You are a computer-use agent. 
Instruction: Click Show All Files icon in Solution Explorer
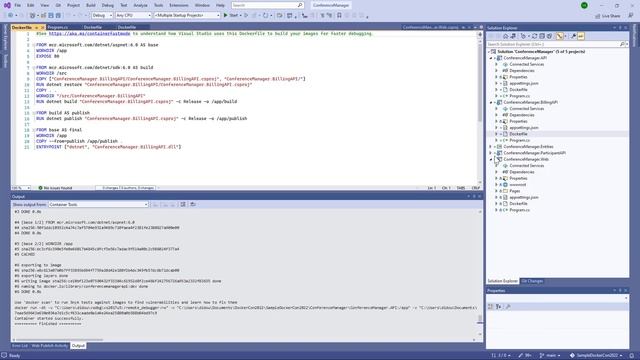[549, 36]
